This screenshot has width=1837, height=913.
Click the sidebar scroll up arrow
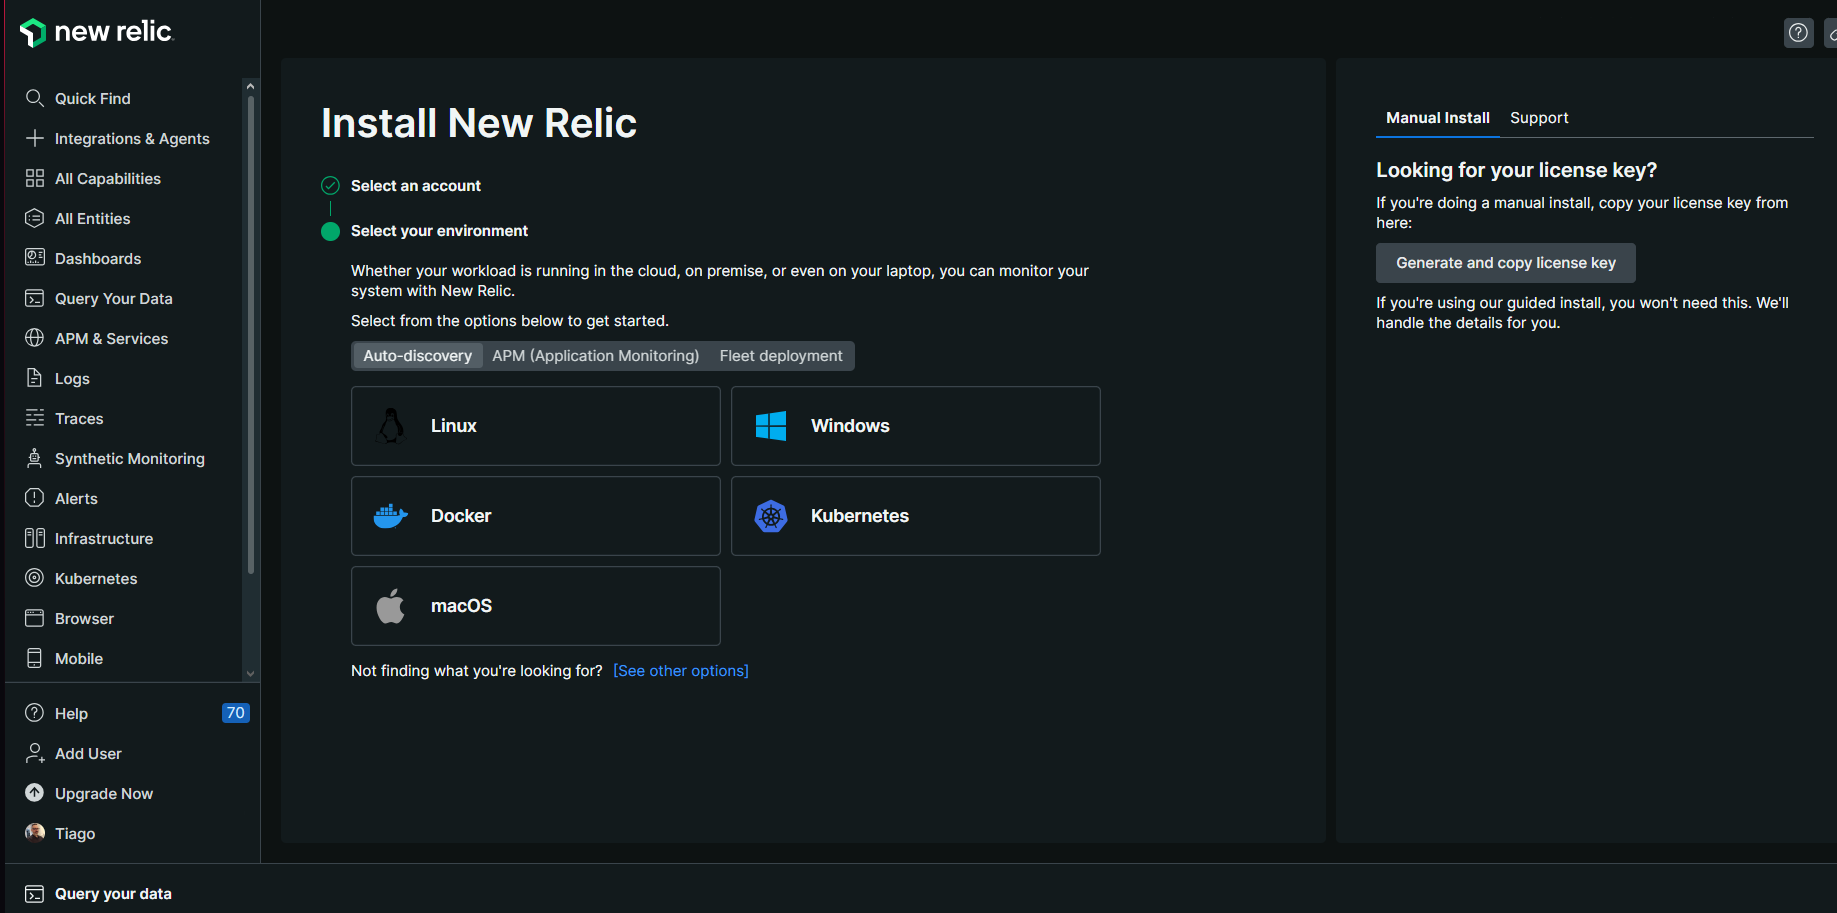coord(250,87)
